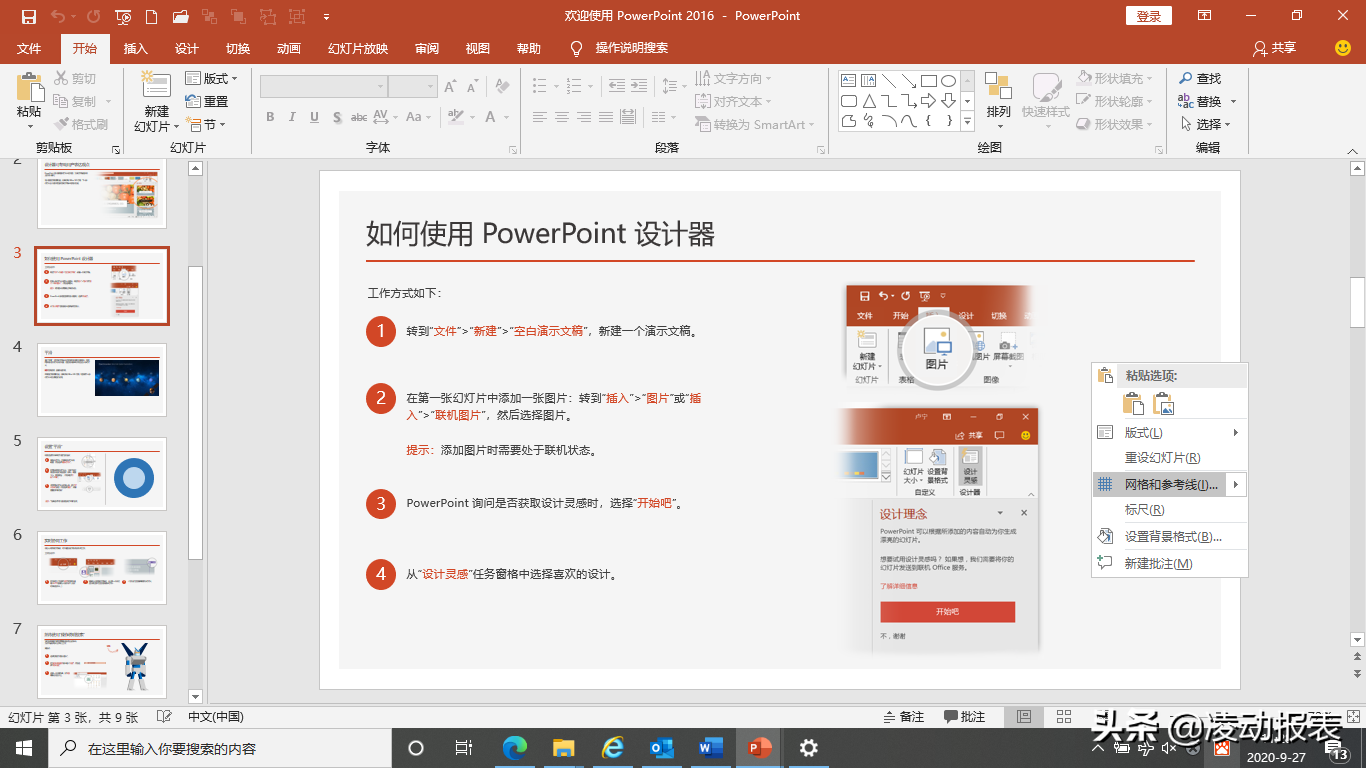Open the text highlight color dropdown
Viewport: 1366px width, 768px height.
point(471,117)
